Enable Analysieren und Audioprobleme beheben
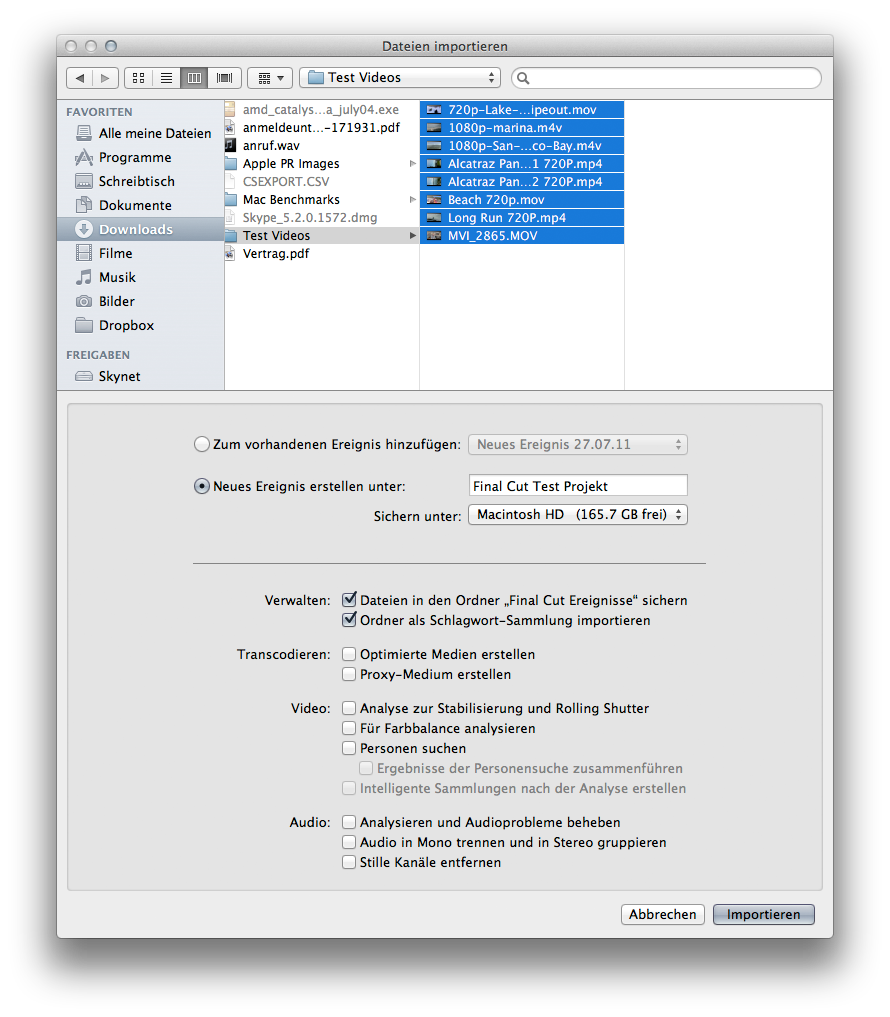890x1017 pixels. (x=349, y=822)
